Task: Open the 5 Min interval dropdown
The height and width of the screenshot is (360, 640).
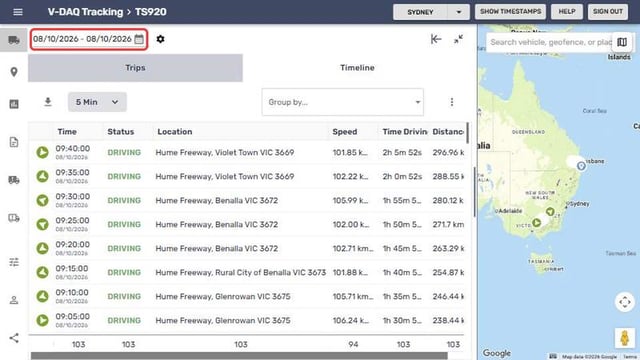Action: tap(97, 102)
